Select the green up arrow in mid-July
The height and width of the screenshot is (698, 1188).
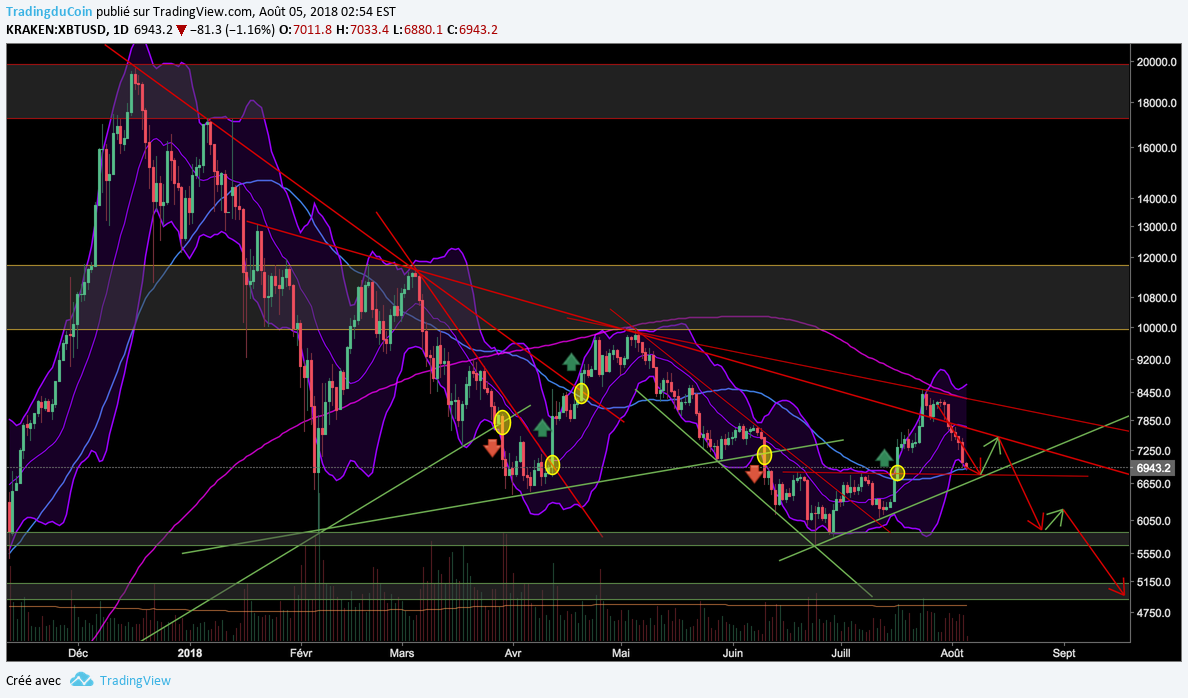point(885,457)
